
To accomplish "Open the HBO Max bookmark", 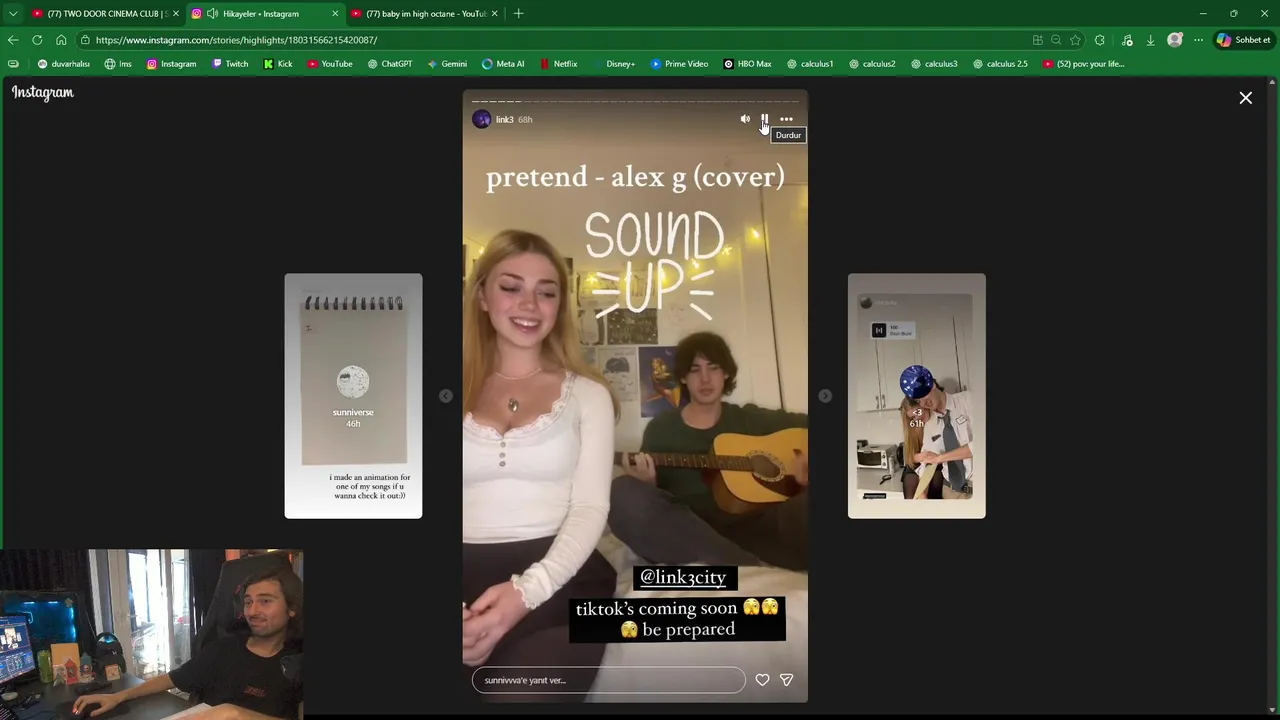I will (x=747, y=64).
